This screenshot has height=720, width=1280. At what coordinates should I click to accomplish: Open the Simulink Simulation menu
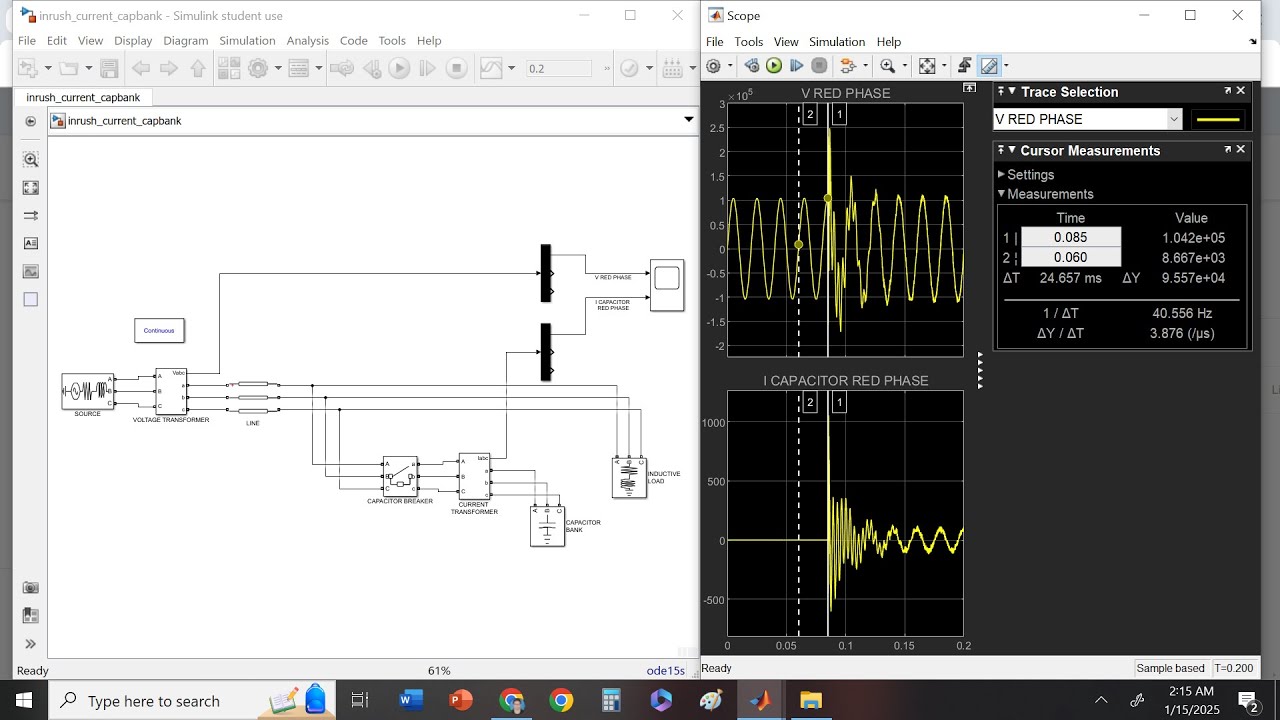[247, 40]
